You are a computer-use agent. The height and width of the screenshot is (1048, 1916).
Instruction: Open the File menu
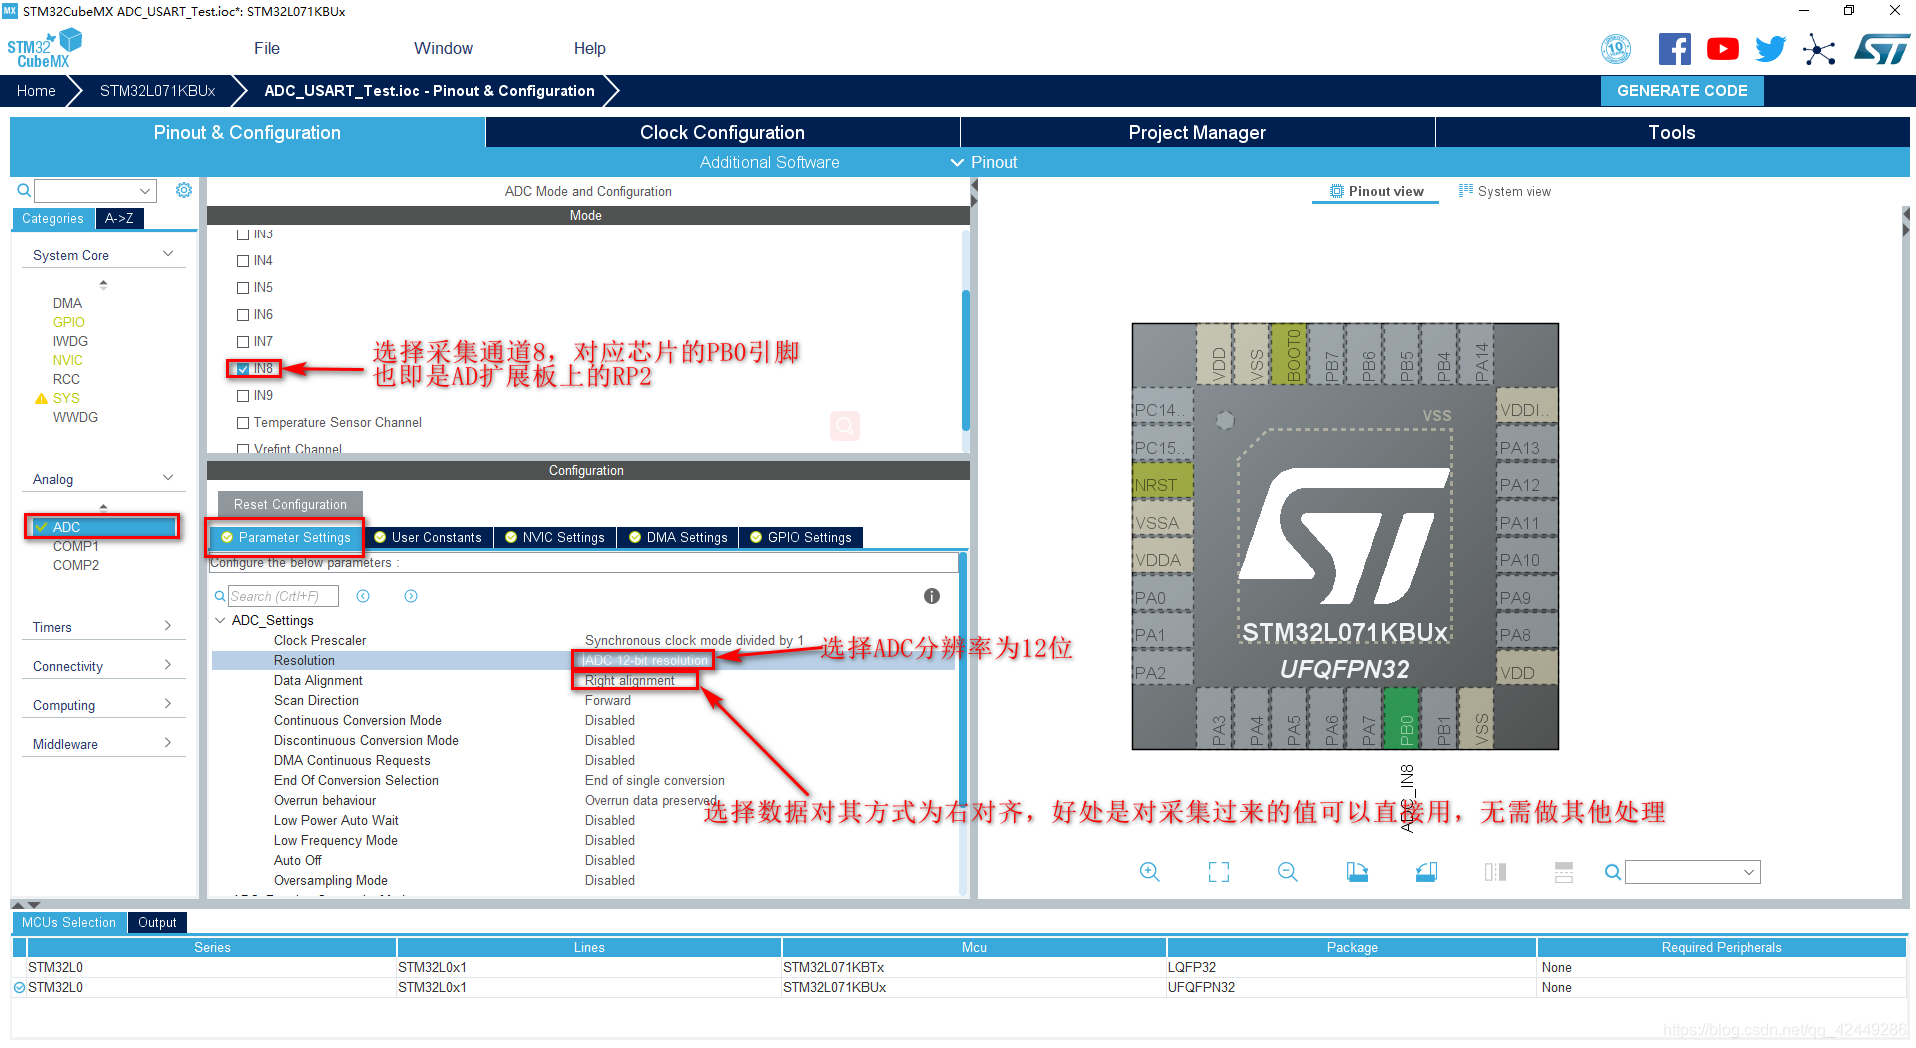267,48
